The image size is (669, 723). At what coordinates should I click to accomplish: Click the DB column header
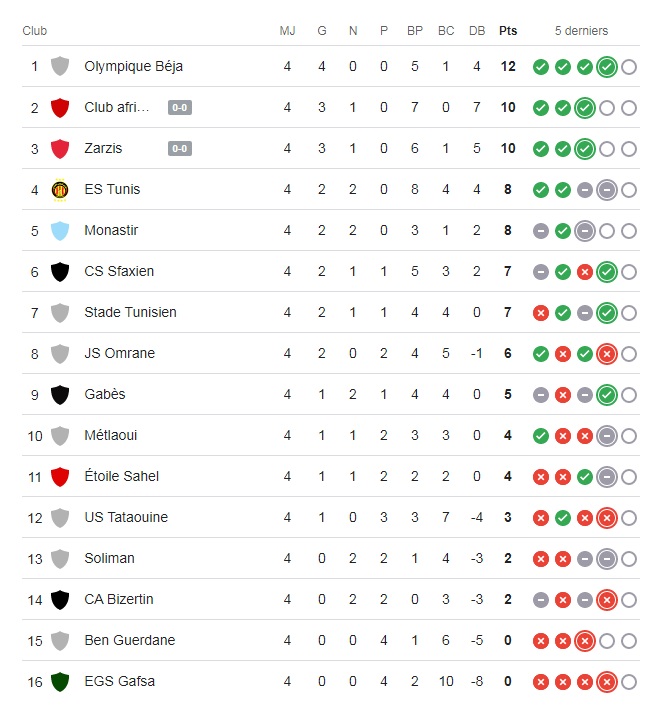click(x=477, y=31)
